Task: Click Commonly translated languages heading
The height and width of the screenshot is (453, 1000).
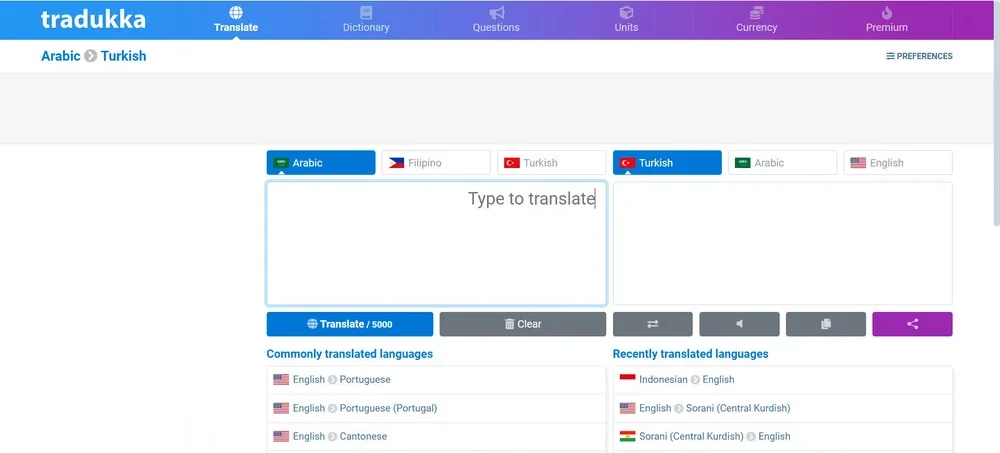Action: 349,354
